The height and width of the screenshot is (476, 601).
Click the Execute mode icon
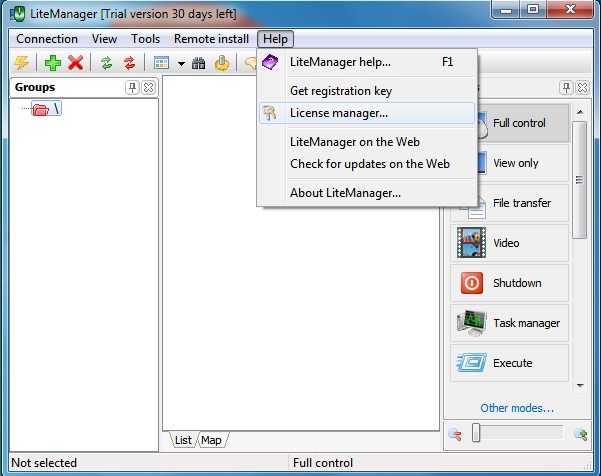(471, 363)
